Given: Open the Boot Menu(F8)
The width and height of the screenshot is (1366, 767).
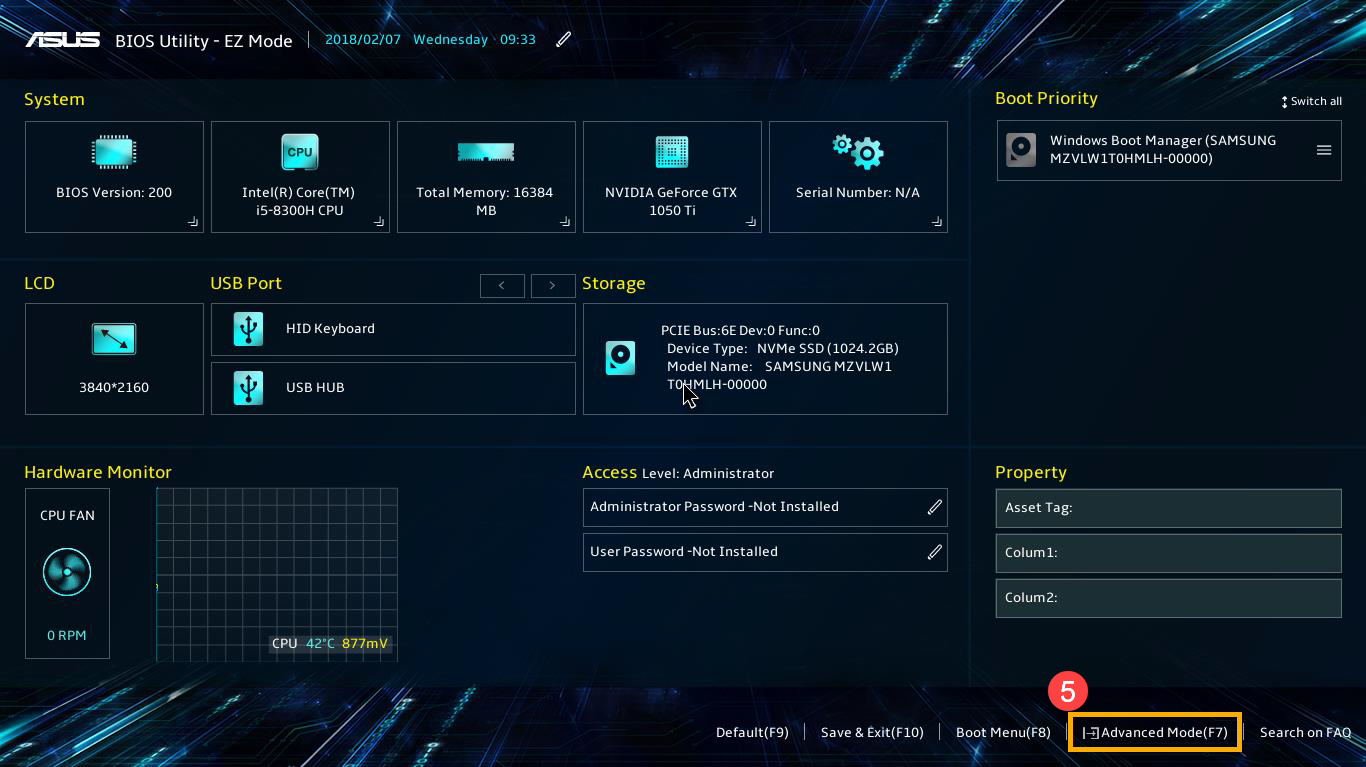Looking at the screenshot, I should [x=1003, y=732].
